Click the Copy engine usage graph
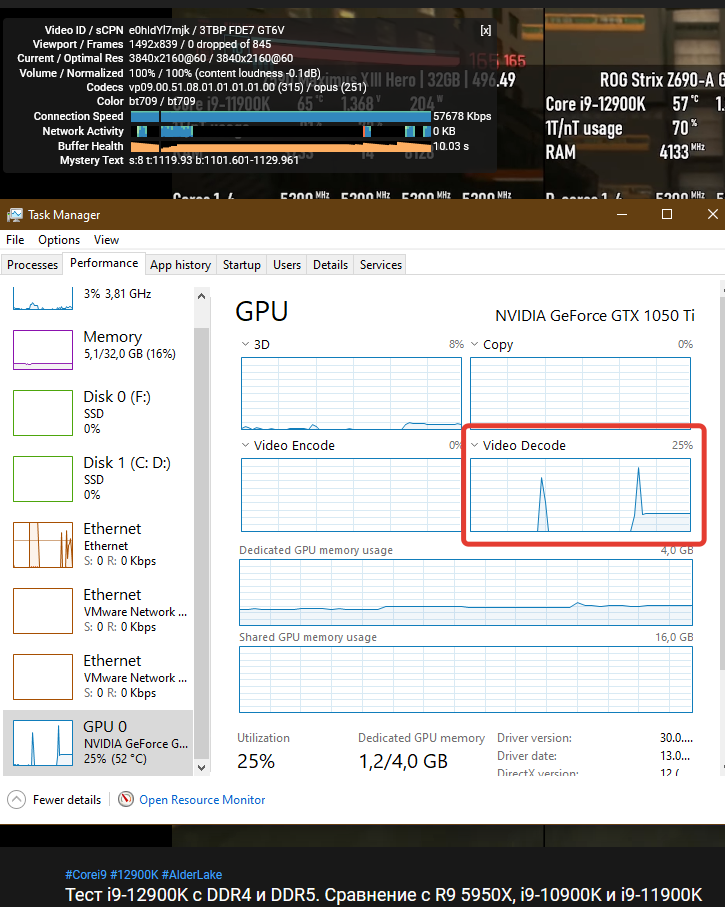Viewport: 725px width, 907px height. pos(580,393)
